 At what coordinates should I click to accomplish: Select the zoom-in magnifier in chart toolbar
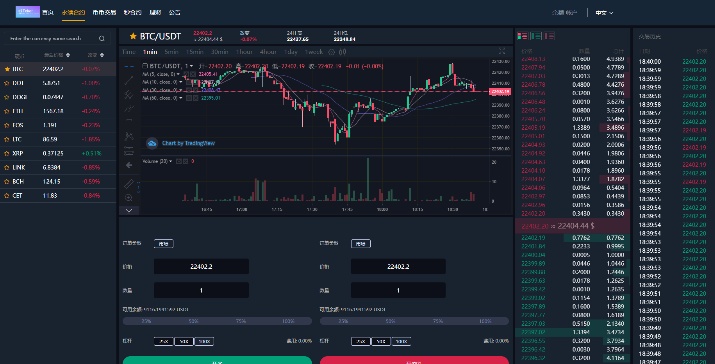pos(129,198)
